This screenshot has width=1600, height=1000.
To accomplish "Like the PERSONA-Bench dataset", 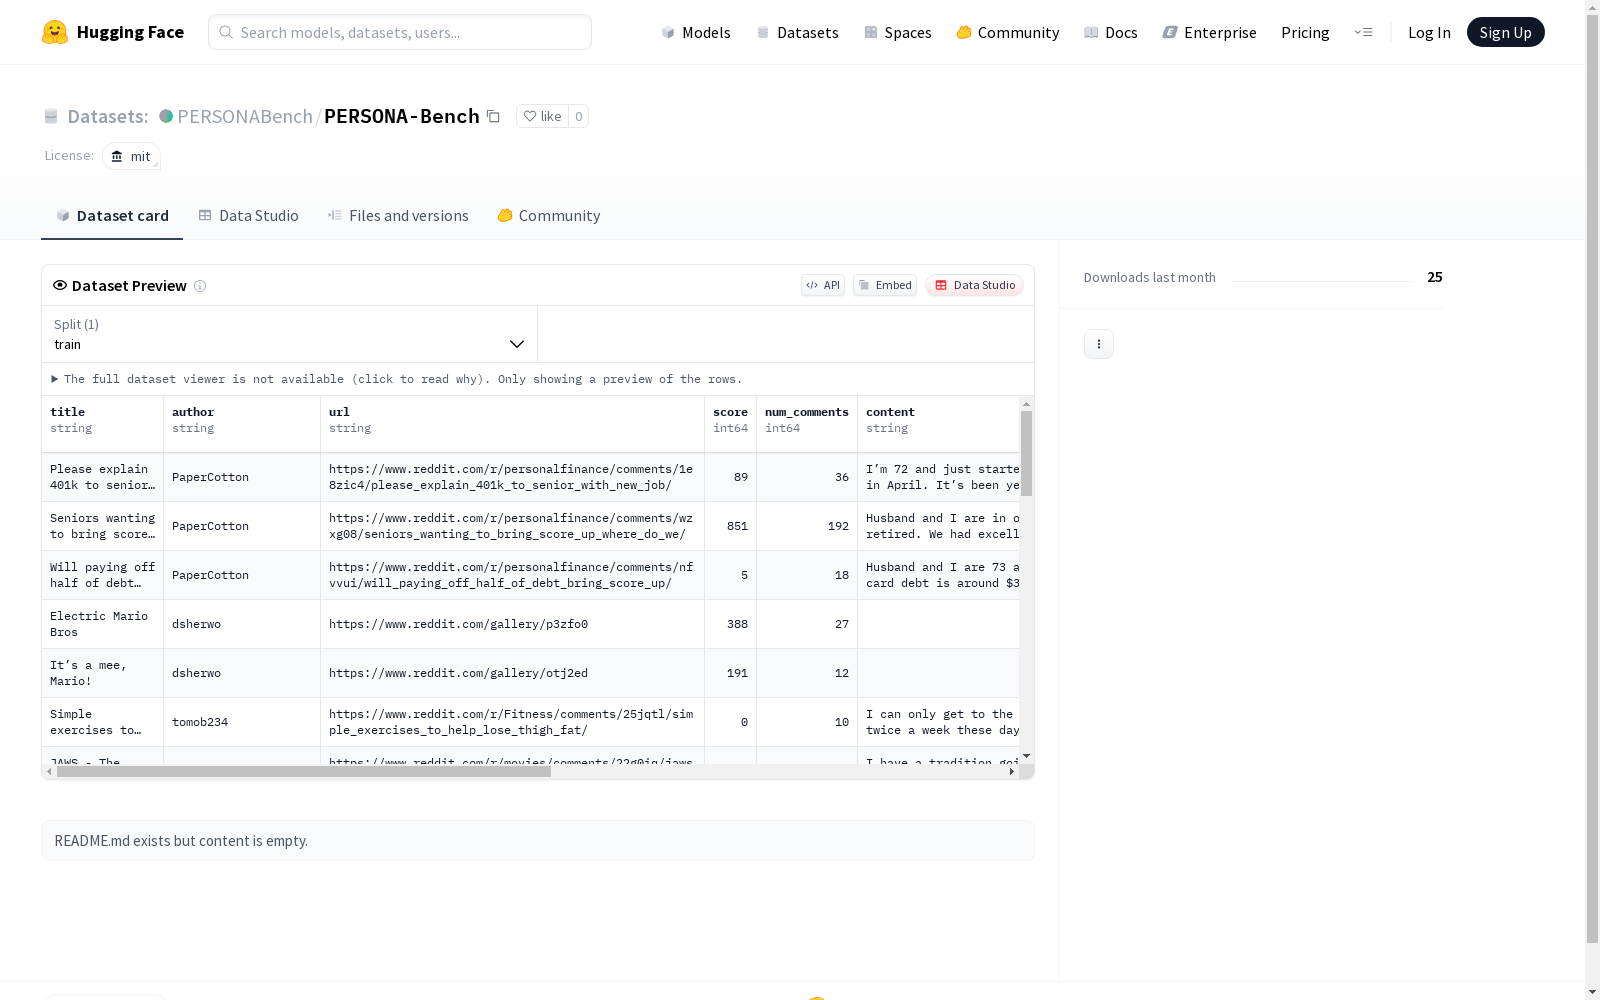I will (x=542, y=116).
